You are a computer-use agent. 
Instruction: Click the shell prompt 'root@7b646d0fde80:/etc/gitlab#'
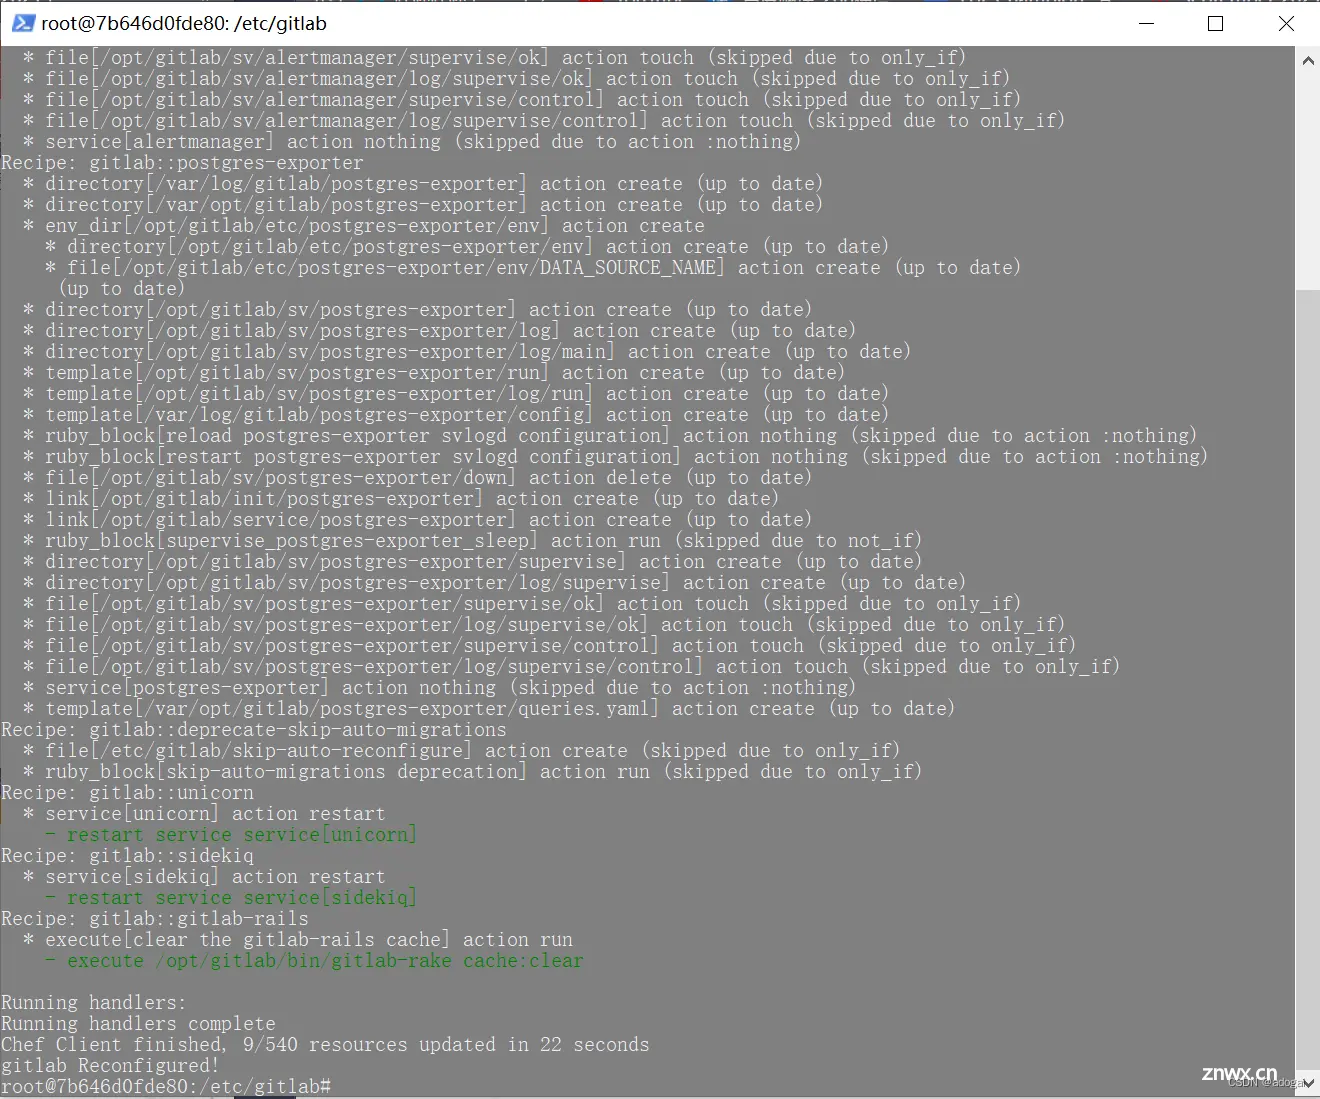pos(166,1087)
